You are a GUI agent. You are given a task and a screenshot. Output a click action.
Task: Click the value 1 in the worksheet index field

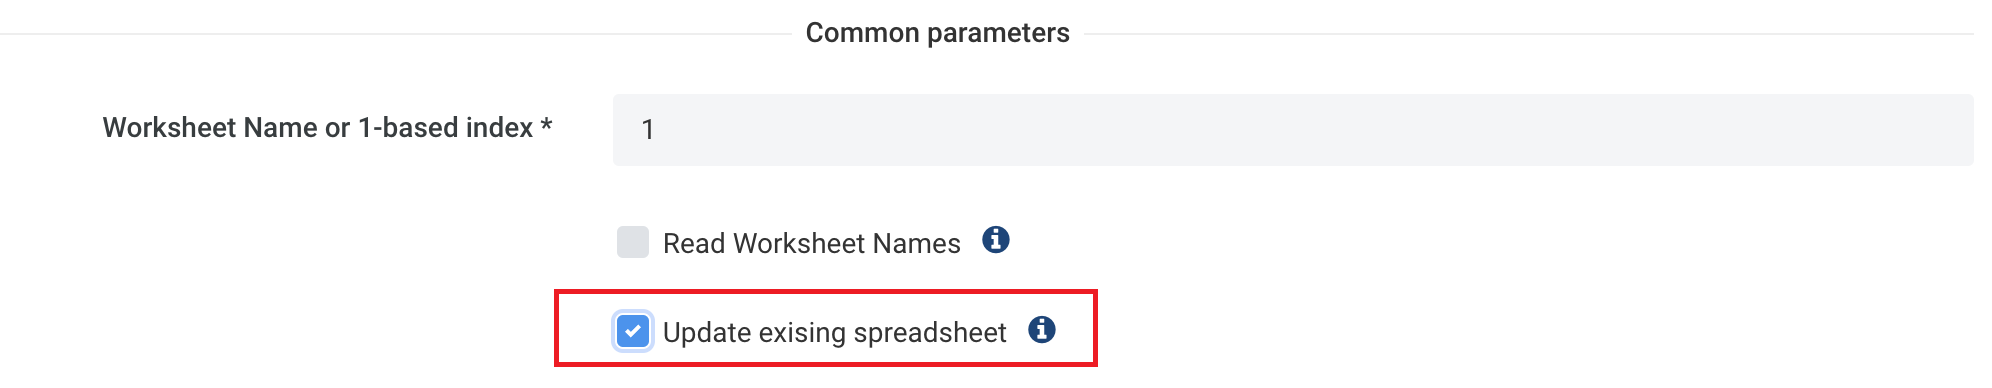pos(648,130)
